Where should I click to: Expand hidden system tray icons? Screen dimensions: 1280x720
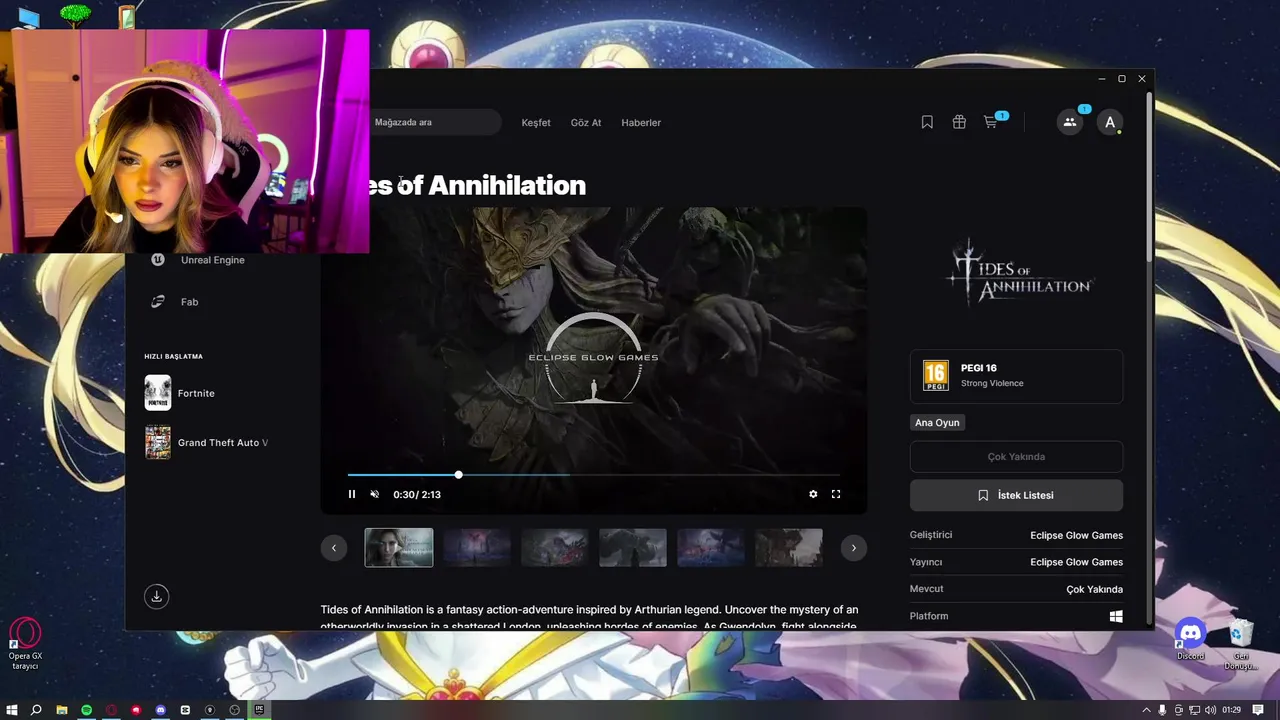click(x=1146, y=710)
